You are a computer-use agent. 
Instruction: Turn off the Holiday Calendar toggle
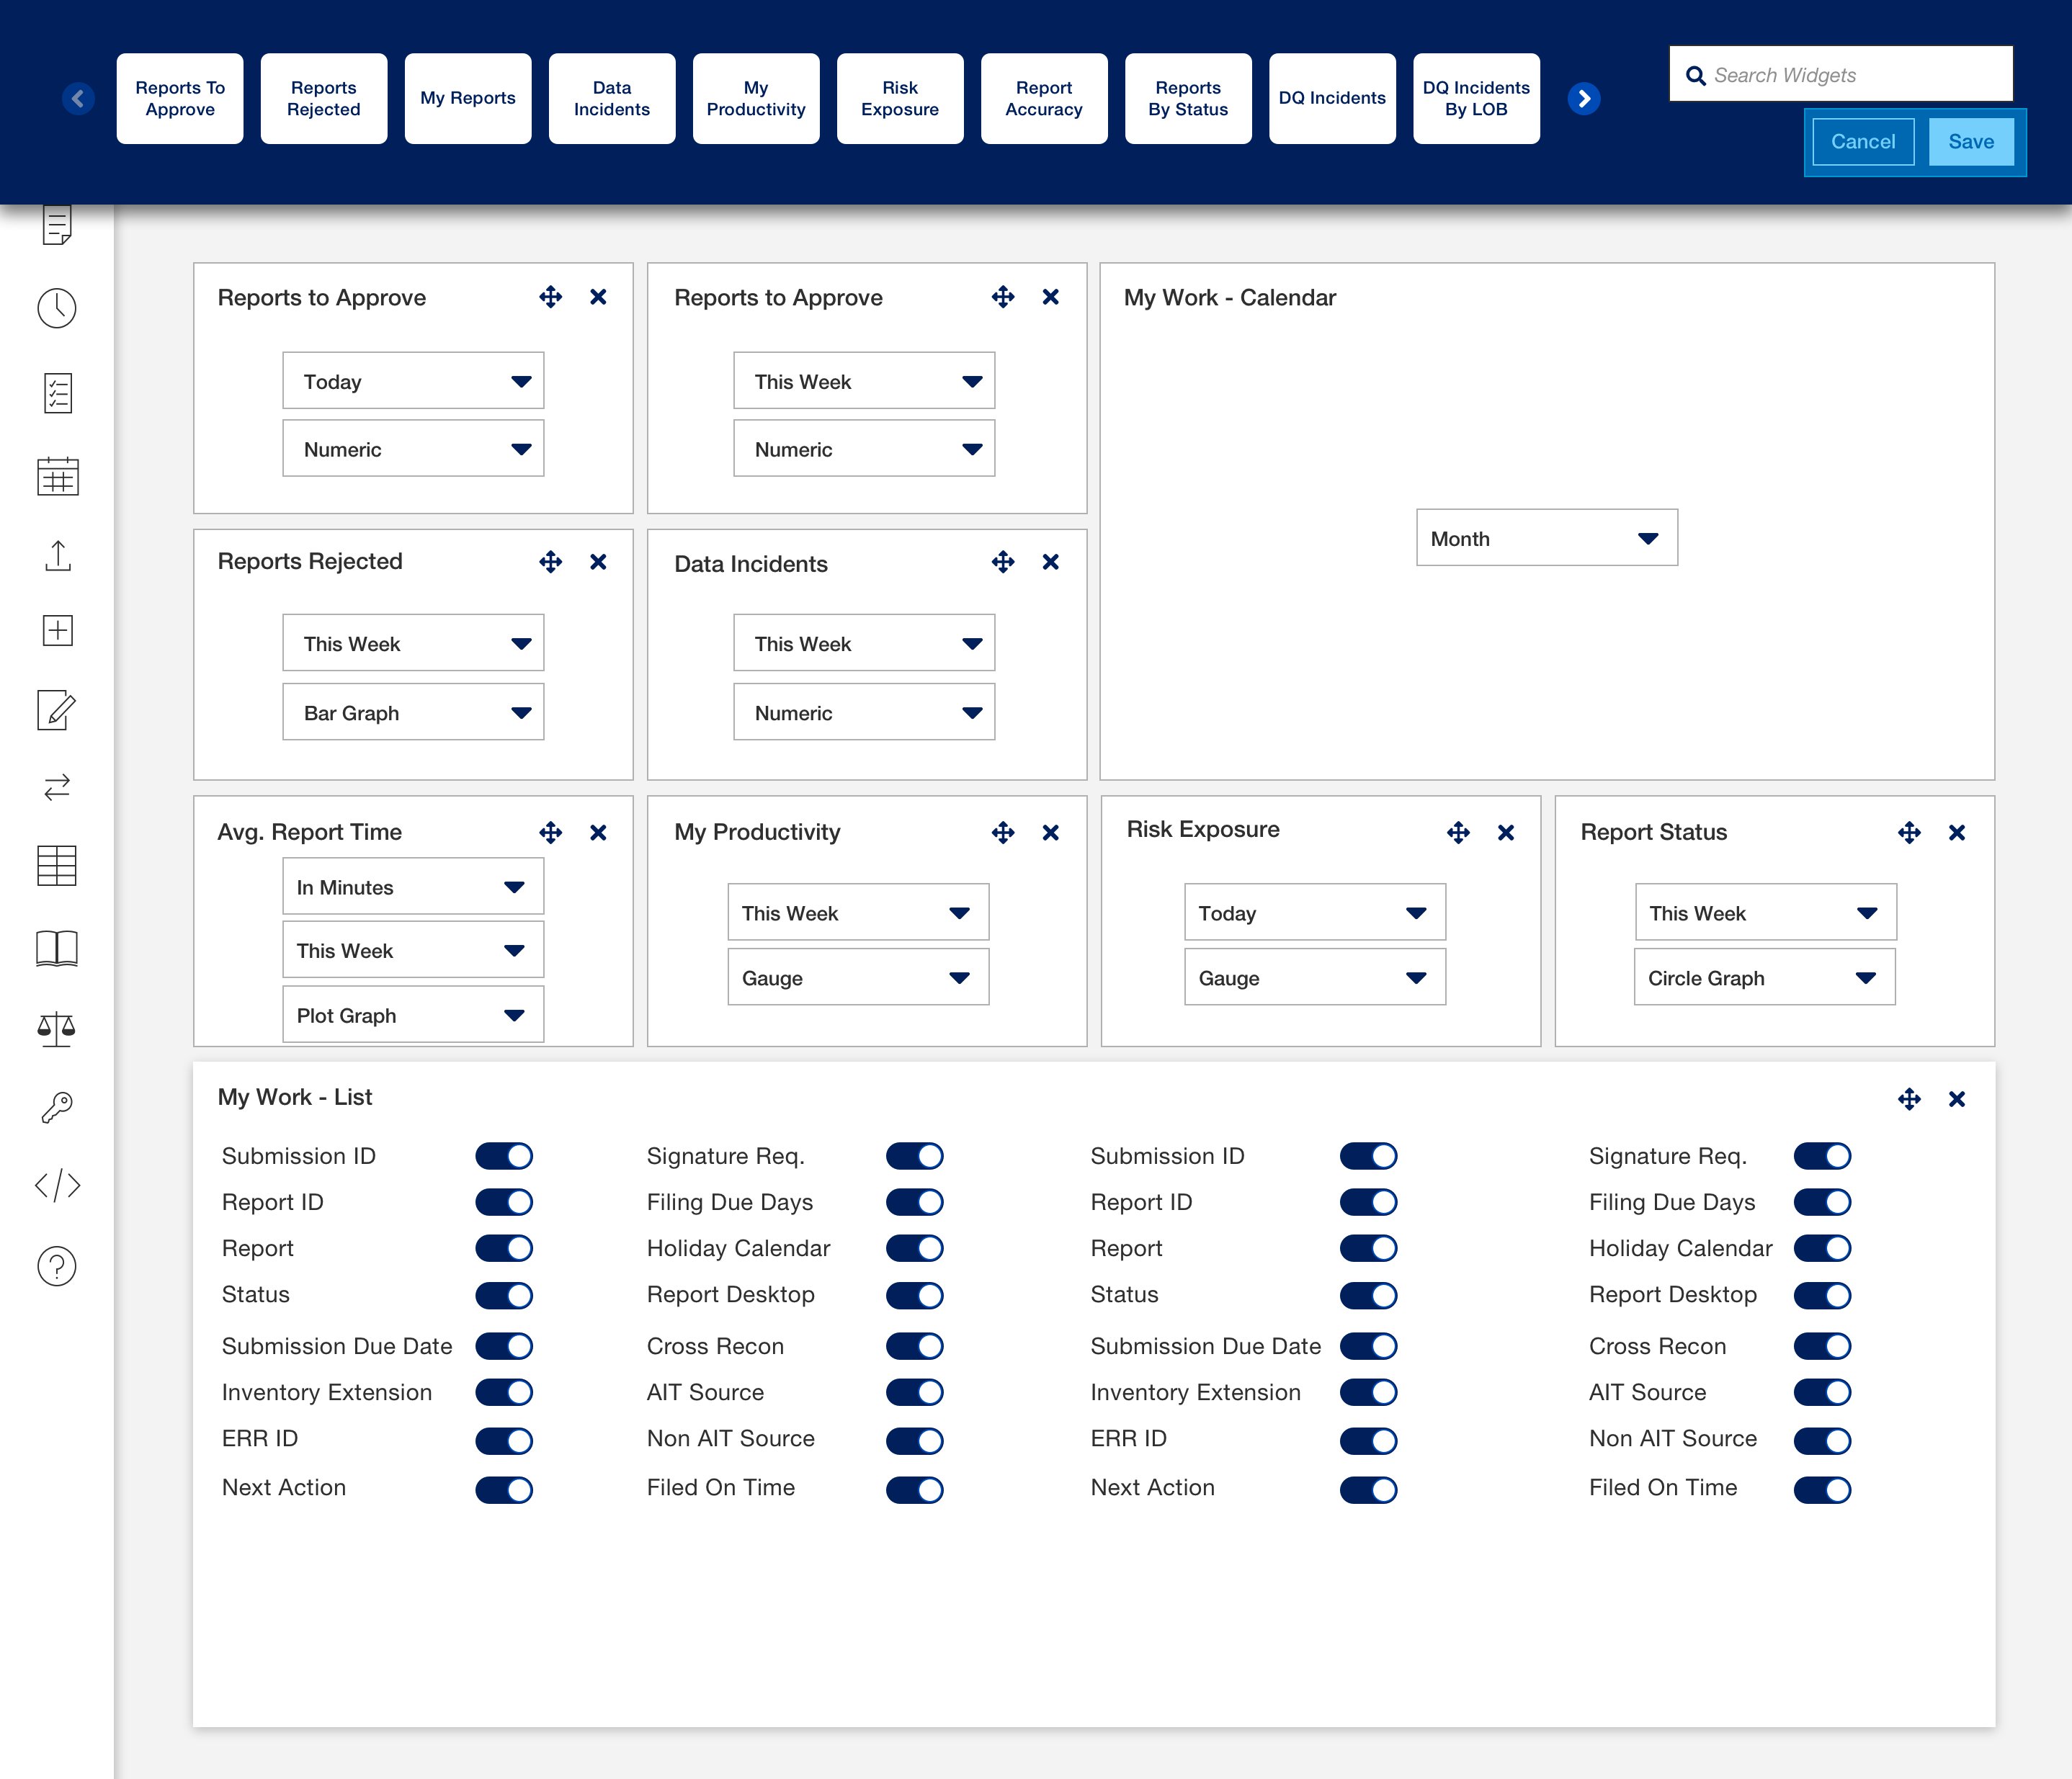(914, 1248)
